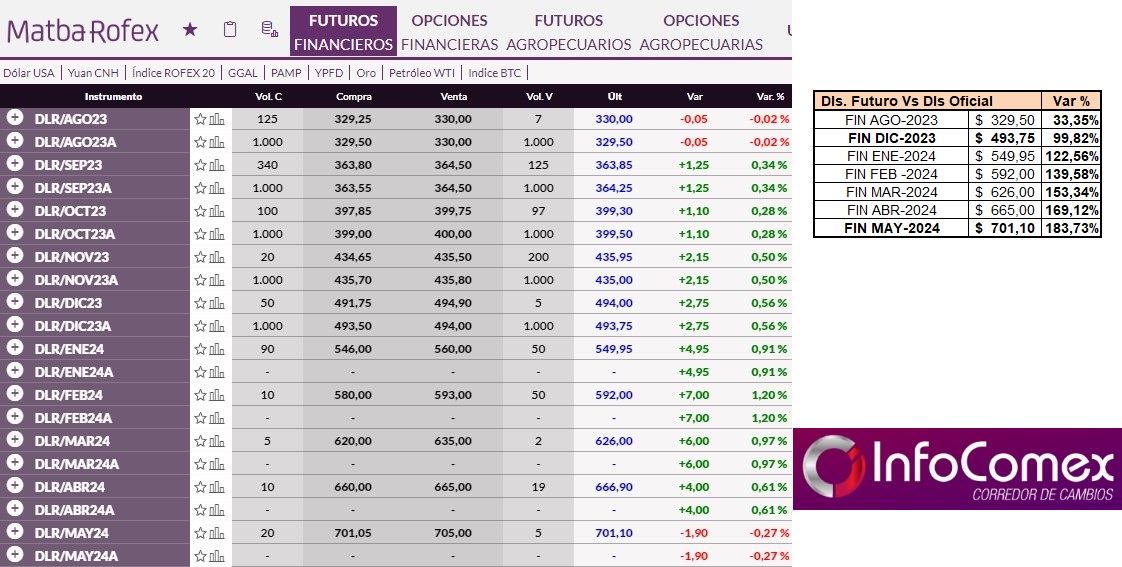Star the DLR/ENE24 instrument
Image resolution: width=1122 pixels, height=567 pixels.
200,349
